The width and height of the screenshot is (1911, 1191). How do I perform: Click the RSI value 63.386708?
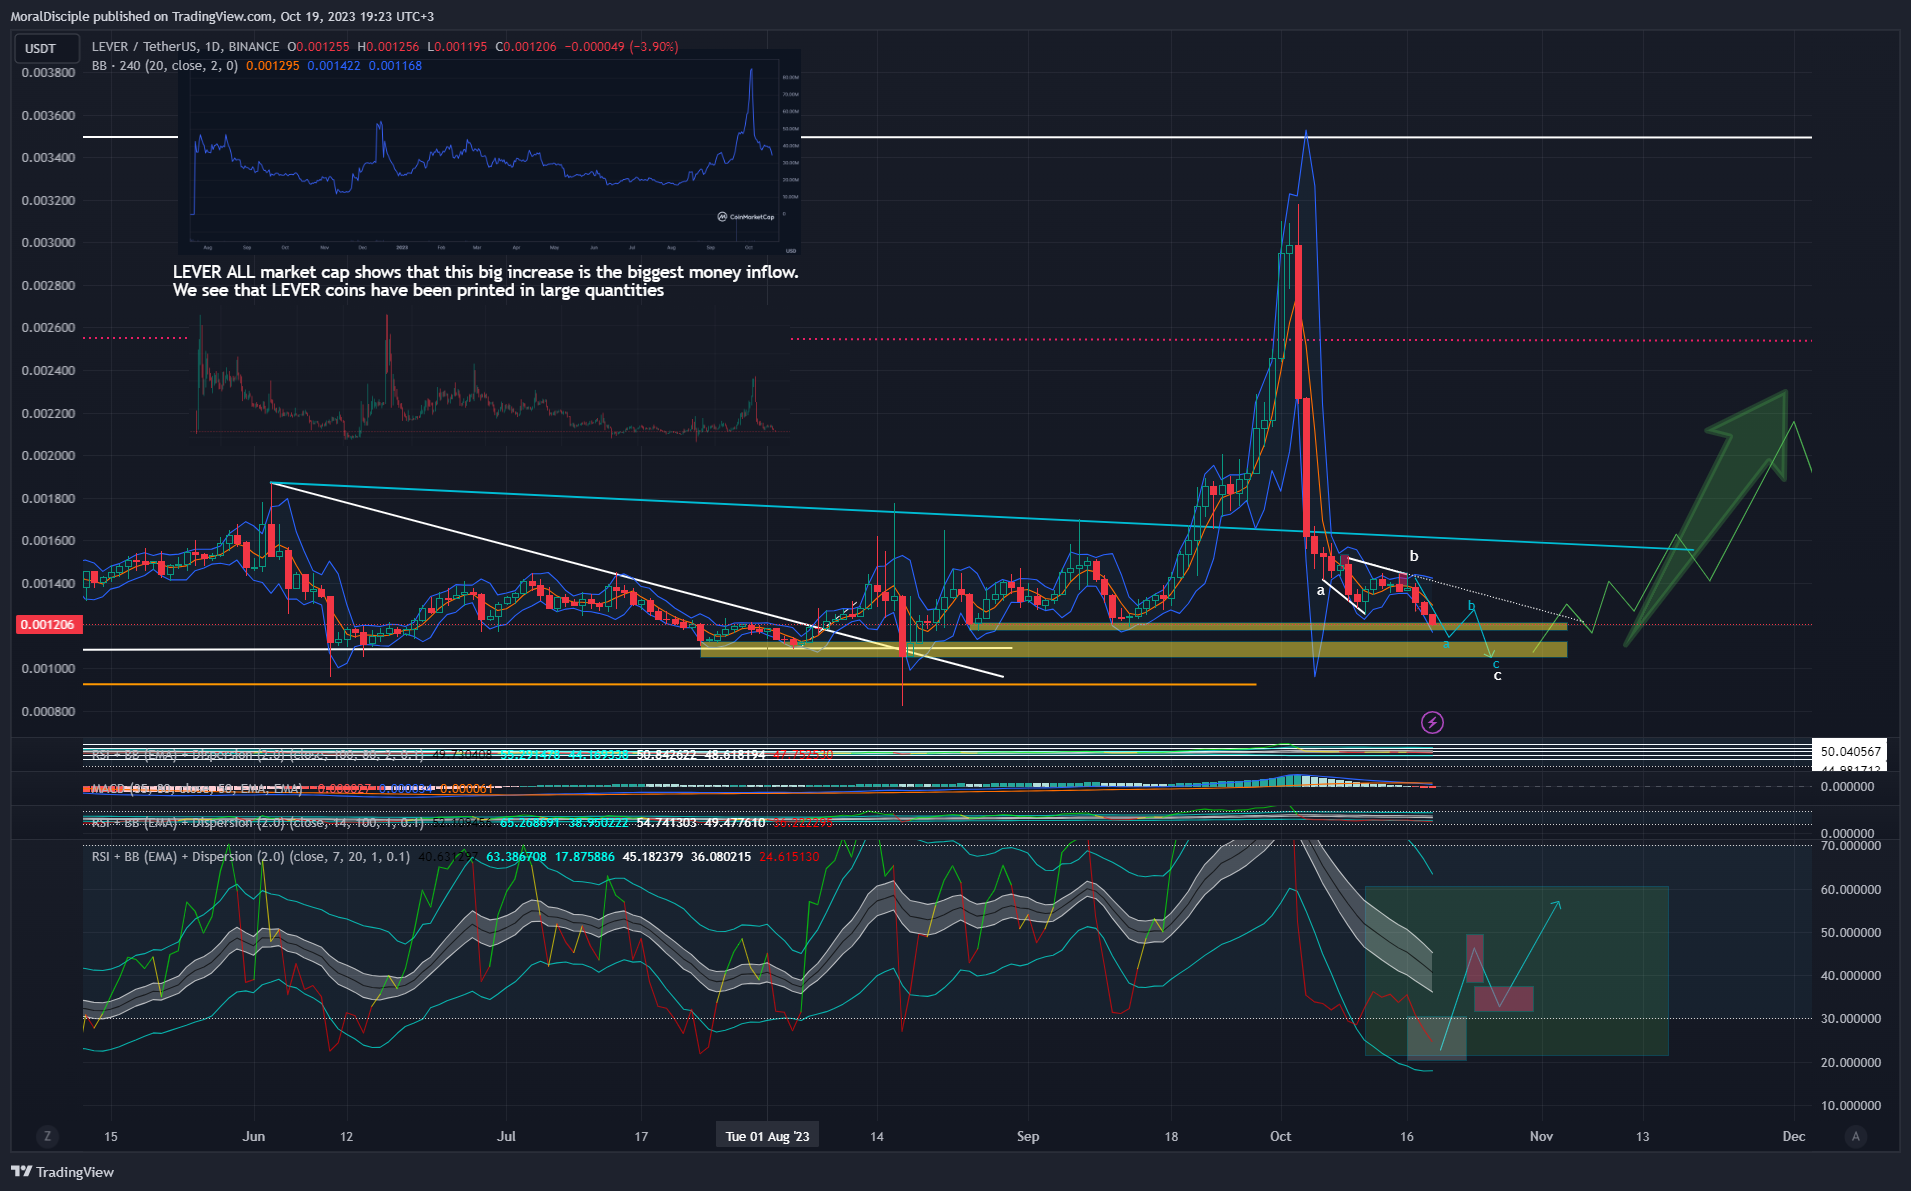coord(516,857)
